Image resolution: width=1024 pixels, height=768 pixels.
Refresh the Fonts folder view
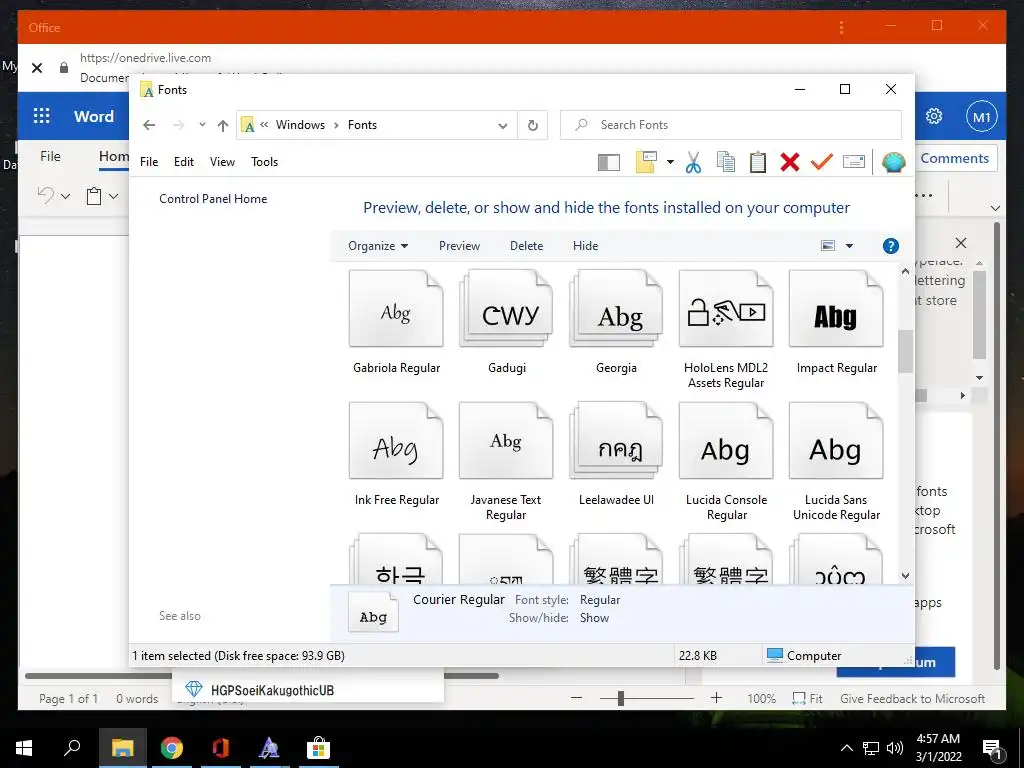click(x=533, y=125)
